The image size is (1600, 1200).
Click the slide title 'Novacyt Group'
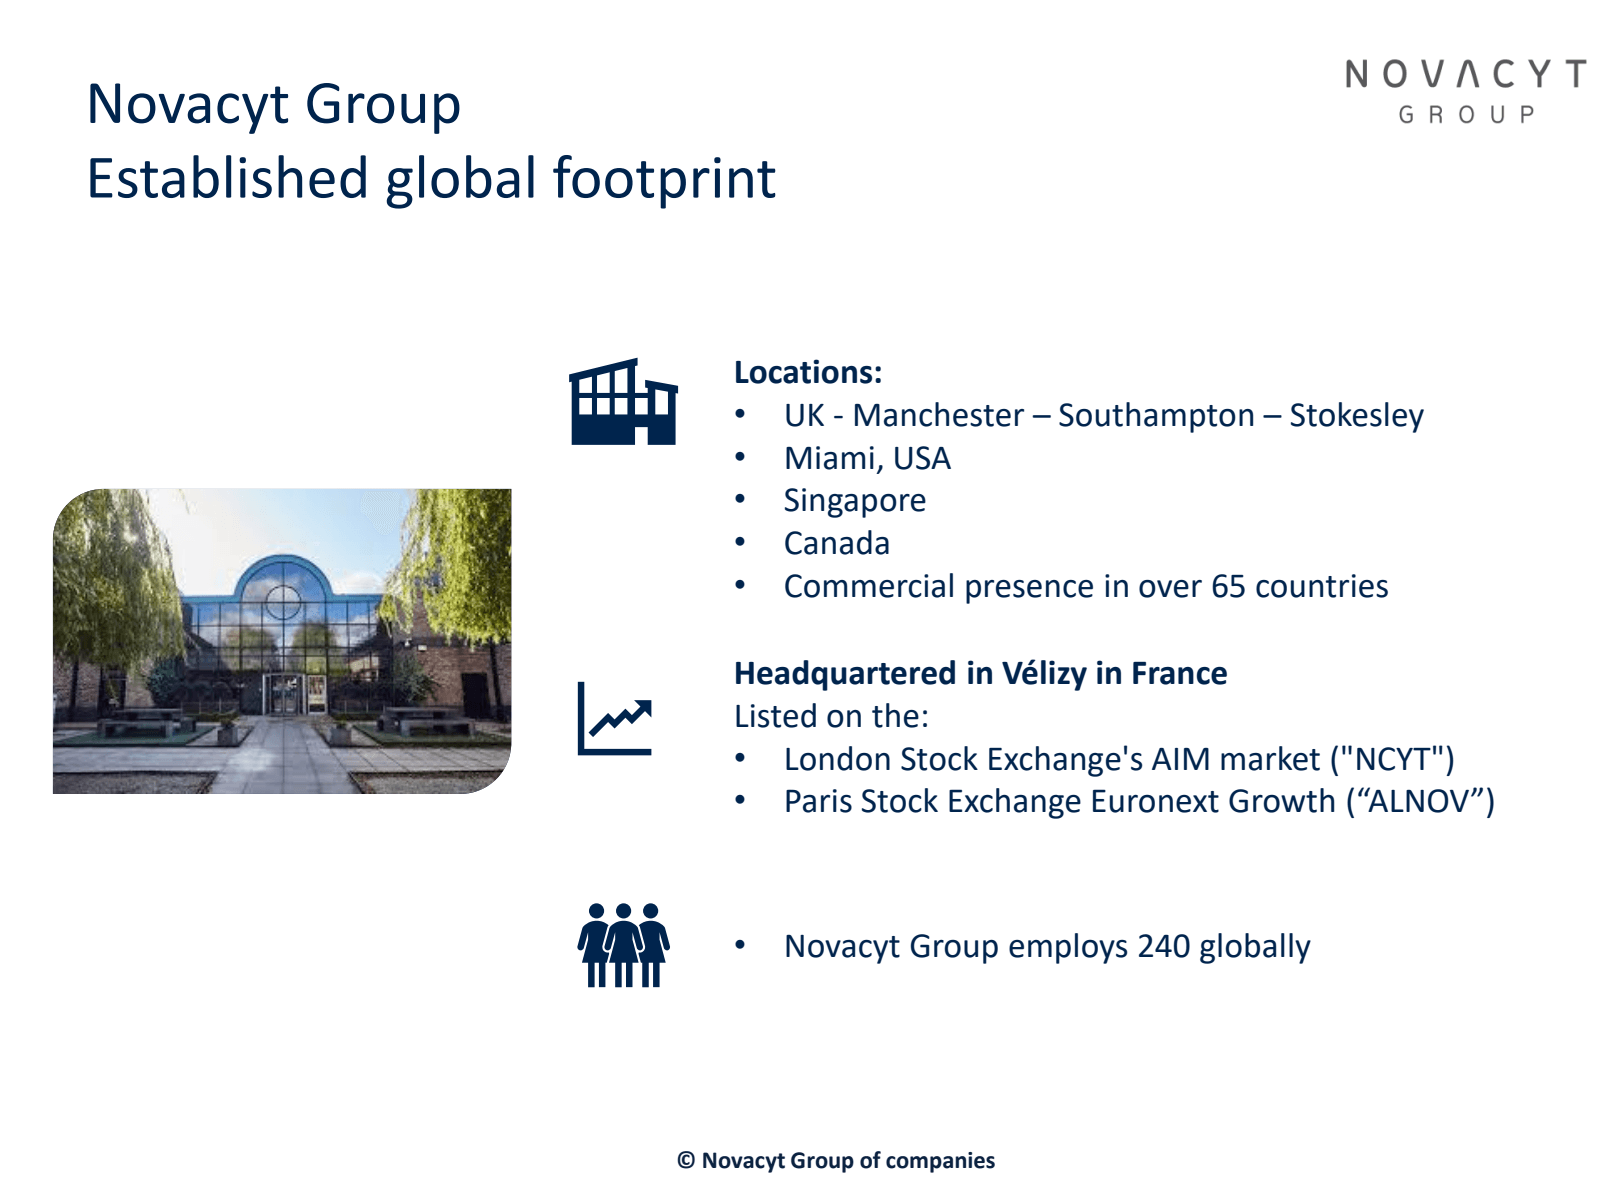point(274,104)
